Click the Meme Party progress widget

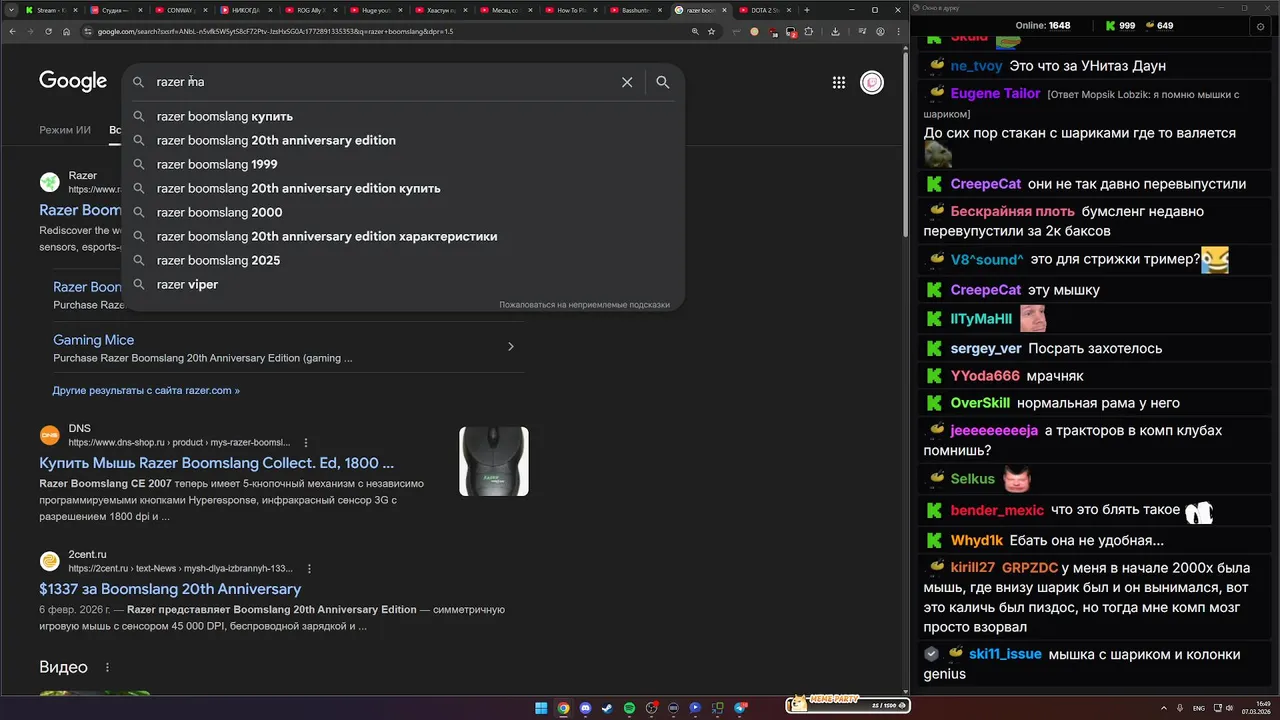850,704
